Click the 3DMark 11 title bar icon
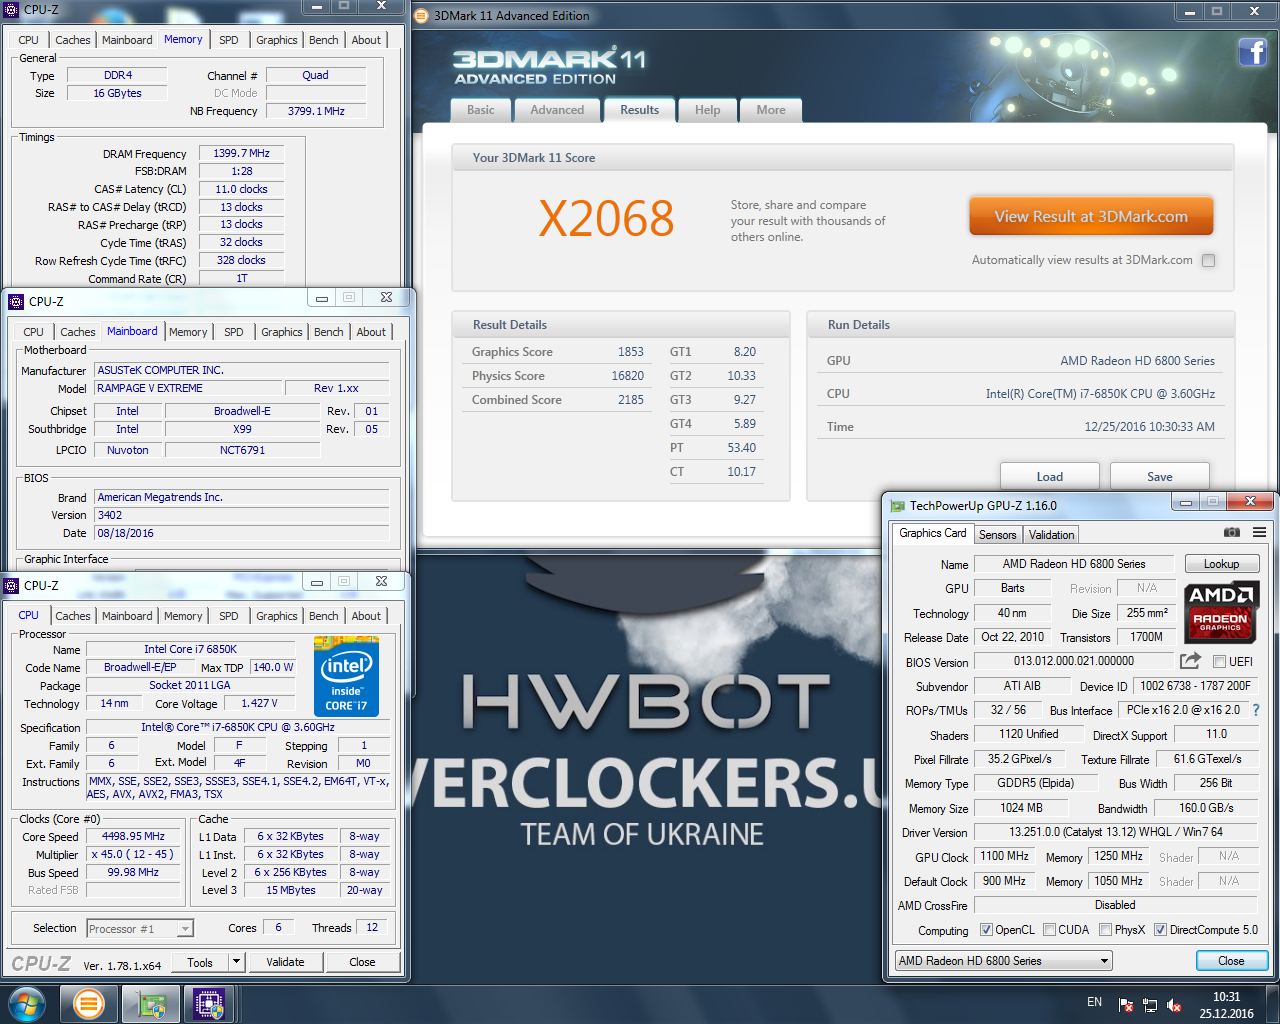The image size is (1280, 1024). click(x=421, y=15)
